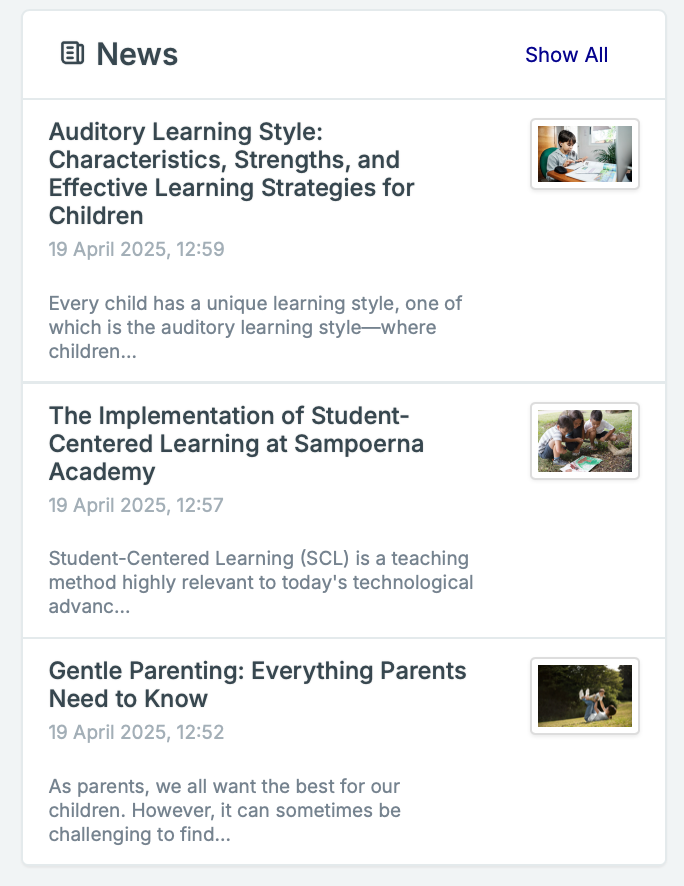This screenshot has height=886, width=684.
Task: Click the newspaper icon beside News
Action: (x=72, y=54)
